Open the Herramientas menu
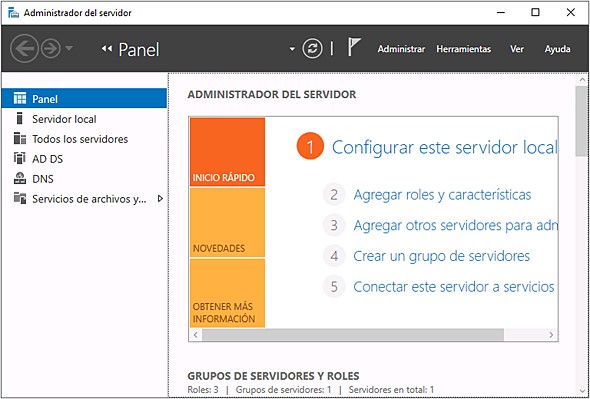Viewport: 590px width, 399px height. [x=464, y=49]
